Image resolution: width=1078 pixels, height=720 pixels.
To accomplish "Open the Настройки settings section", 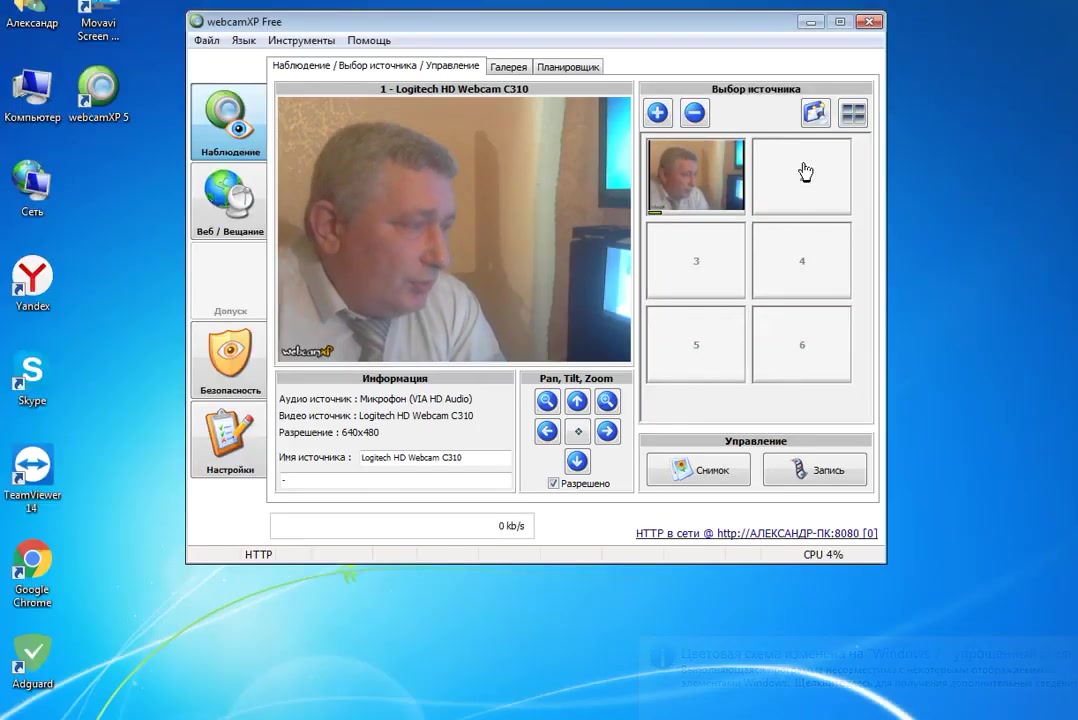I will click(229, 439).
